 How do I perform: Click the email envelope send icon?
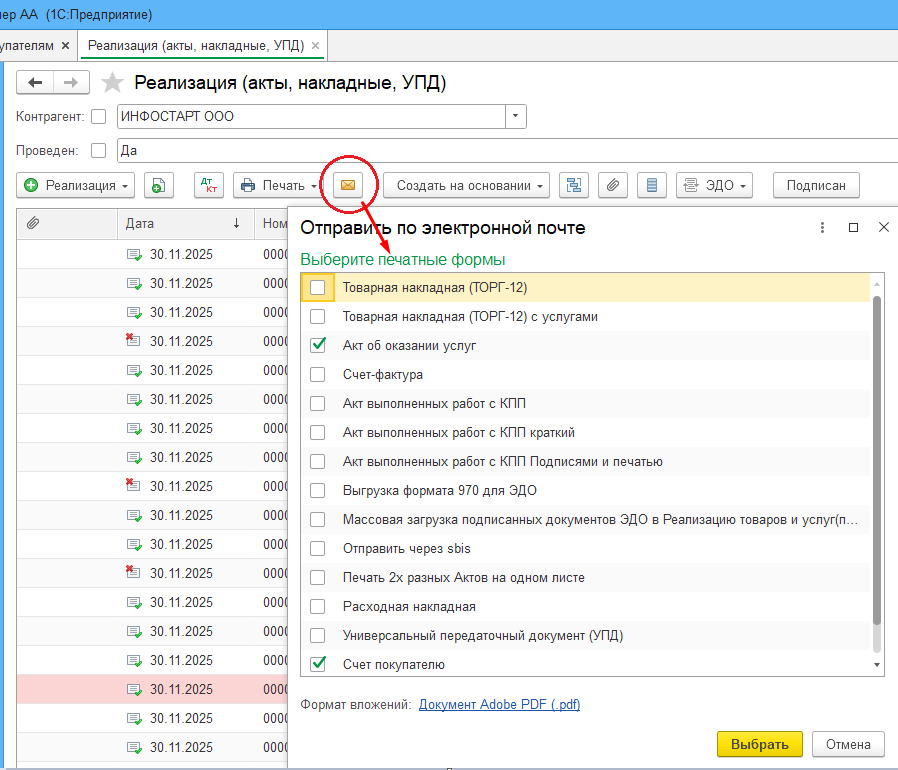click(x=348, y=185)
